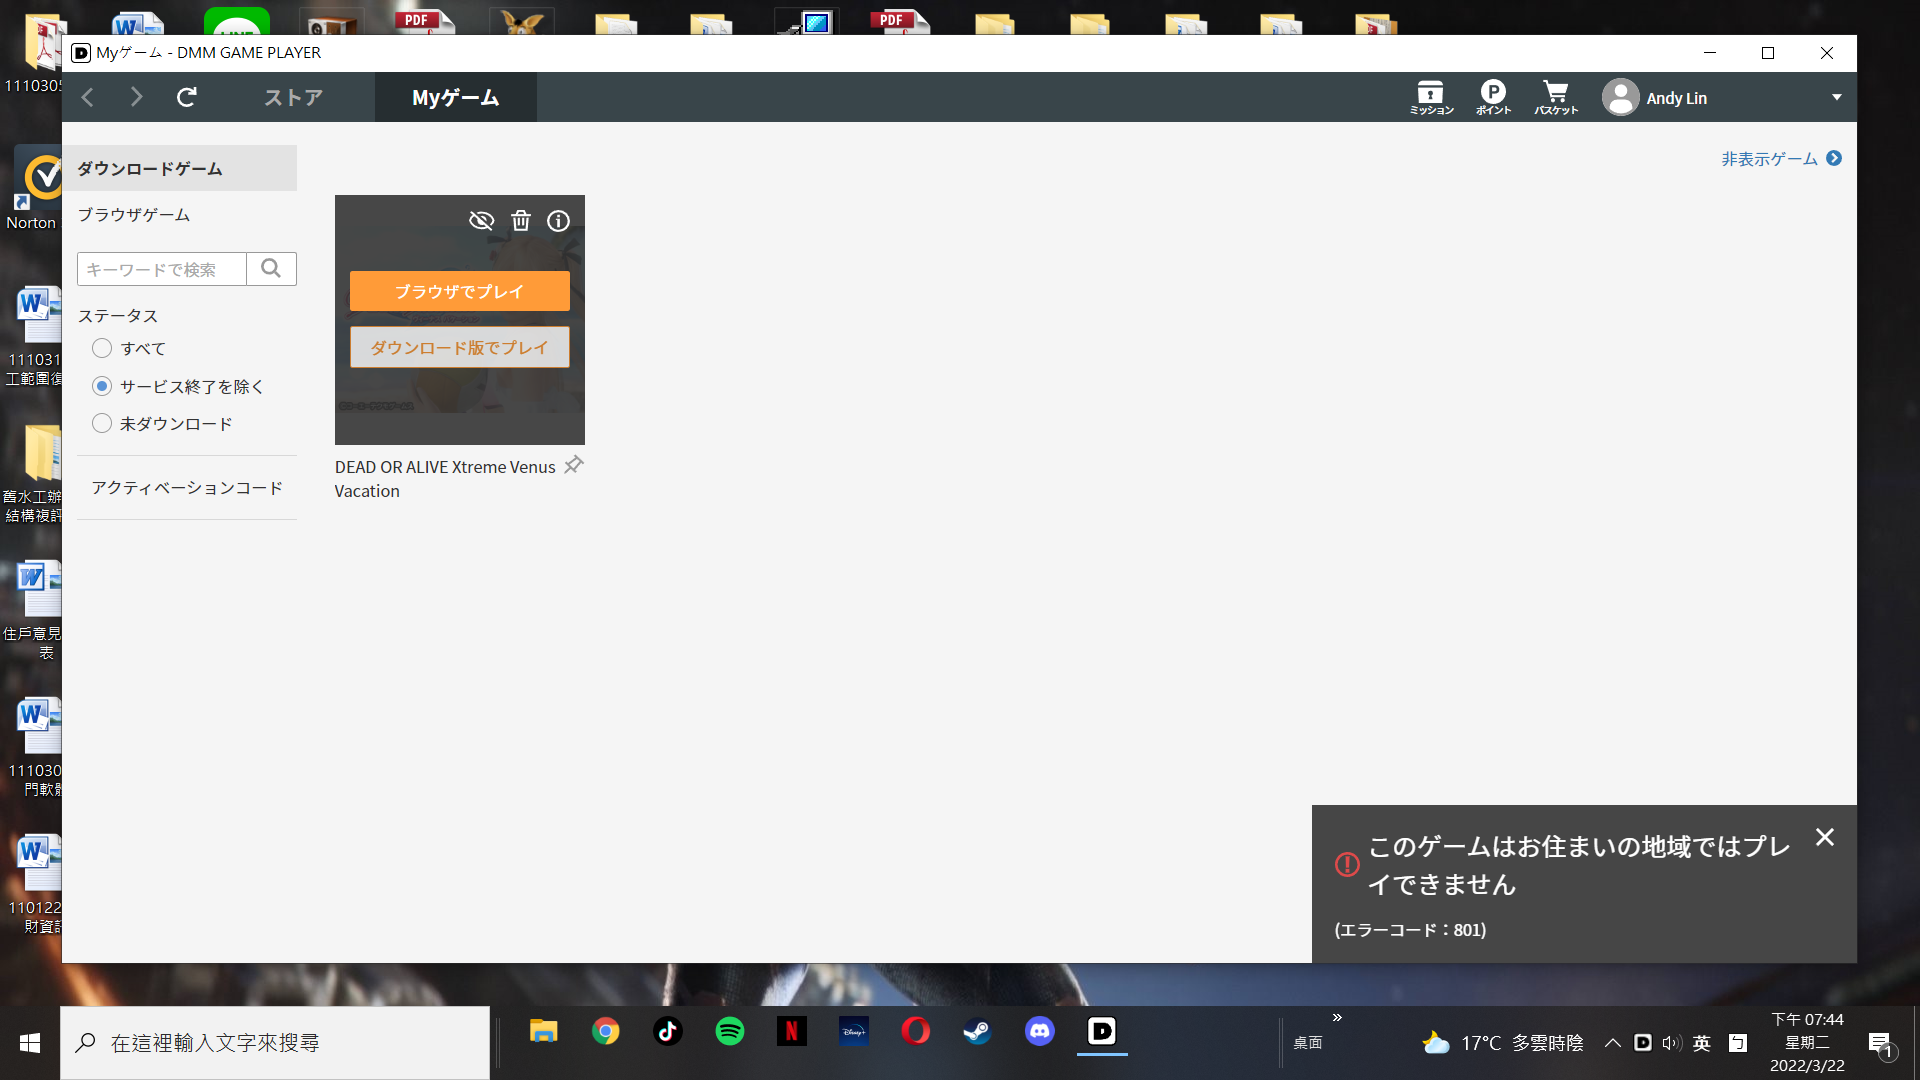Open Netflix from the taskbar
Viewport: 1920px width, 1080px height.
click(x=792, y=1031)
